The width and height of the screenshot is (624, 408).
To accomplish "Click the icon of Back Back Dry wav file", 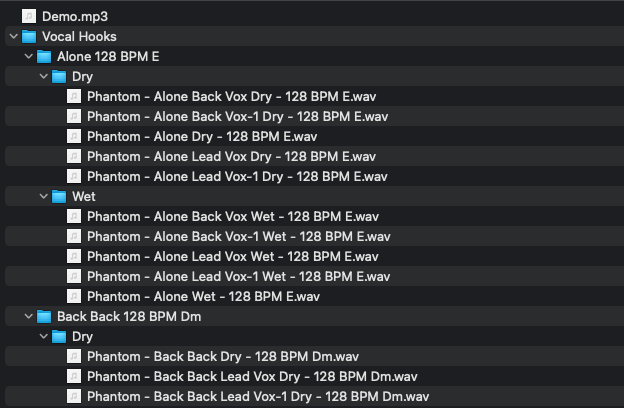I will click(x=75, y=356).
